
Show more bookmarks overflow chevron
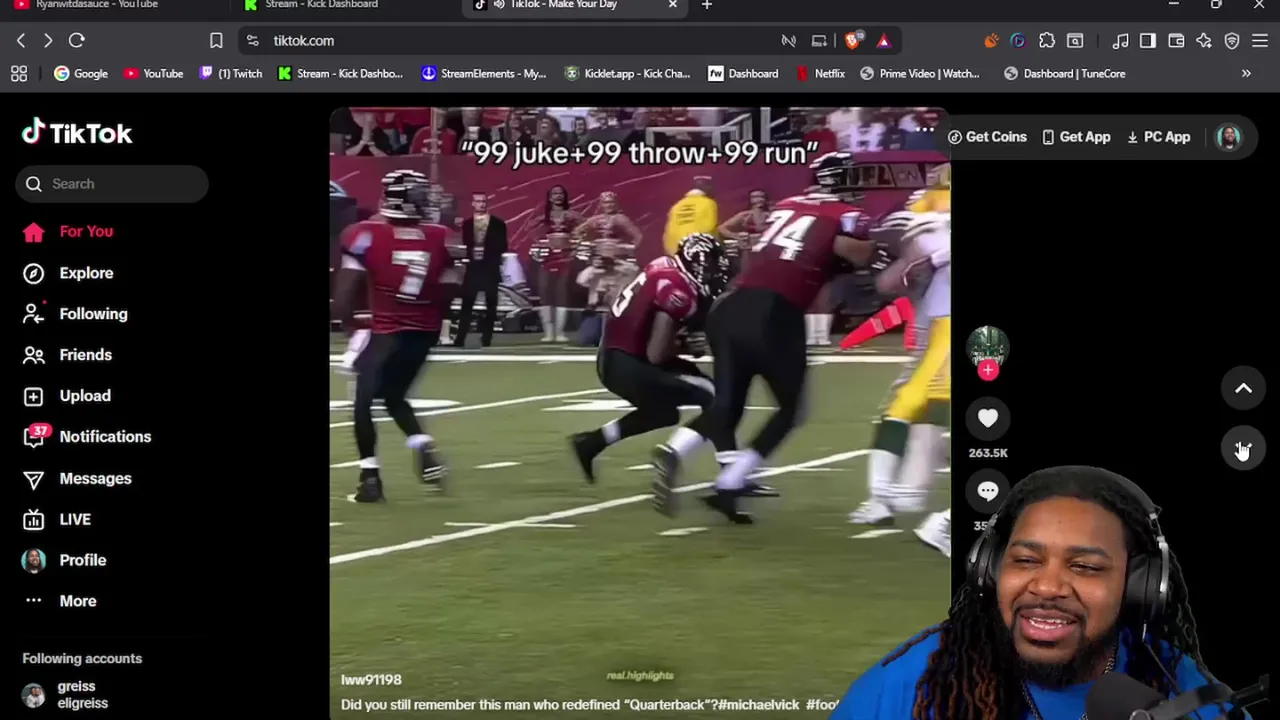pyautogui.click(x=1246, y=74)
